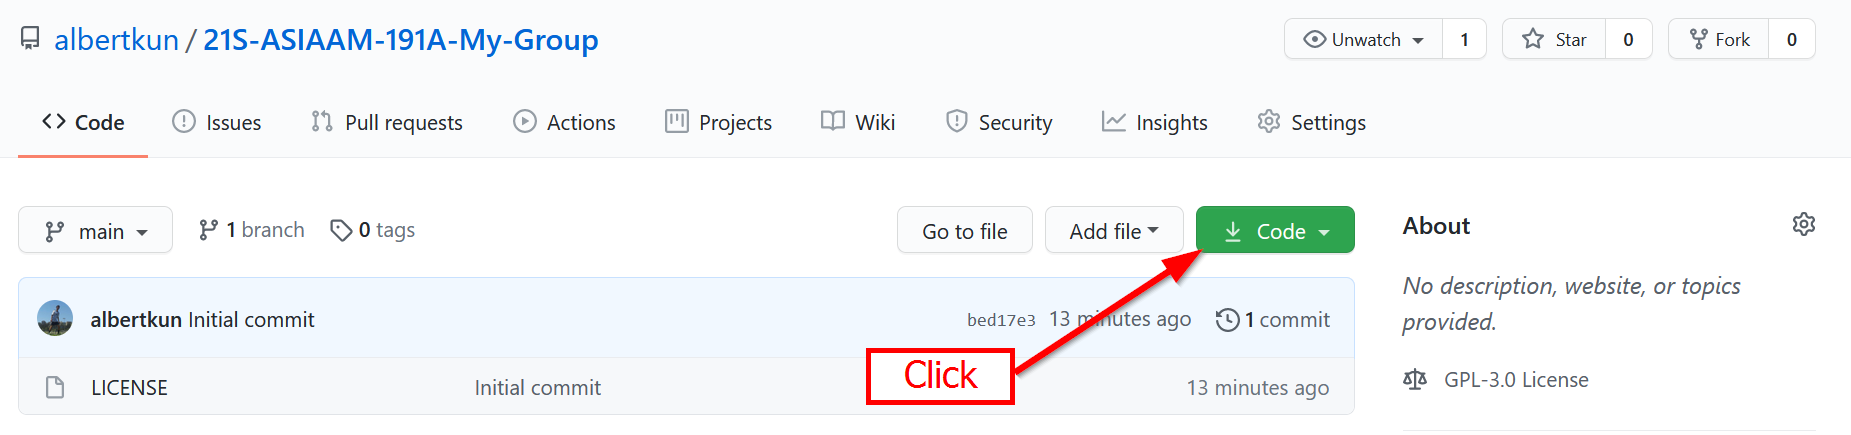Expand the Add file dropdown
The height and width of the screenshot is (435, 1851).
point(1113,231)
